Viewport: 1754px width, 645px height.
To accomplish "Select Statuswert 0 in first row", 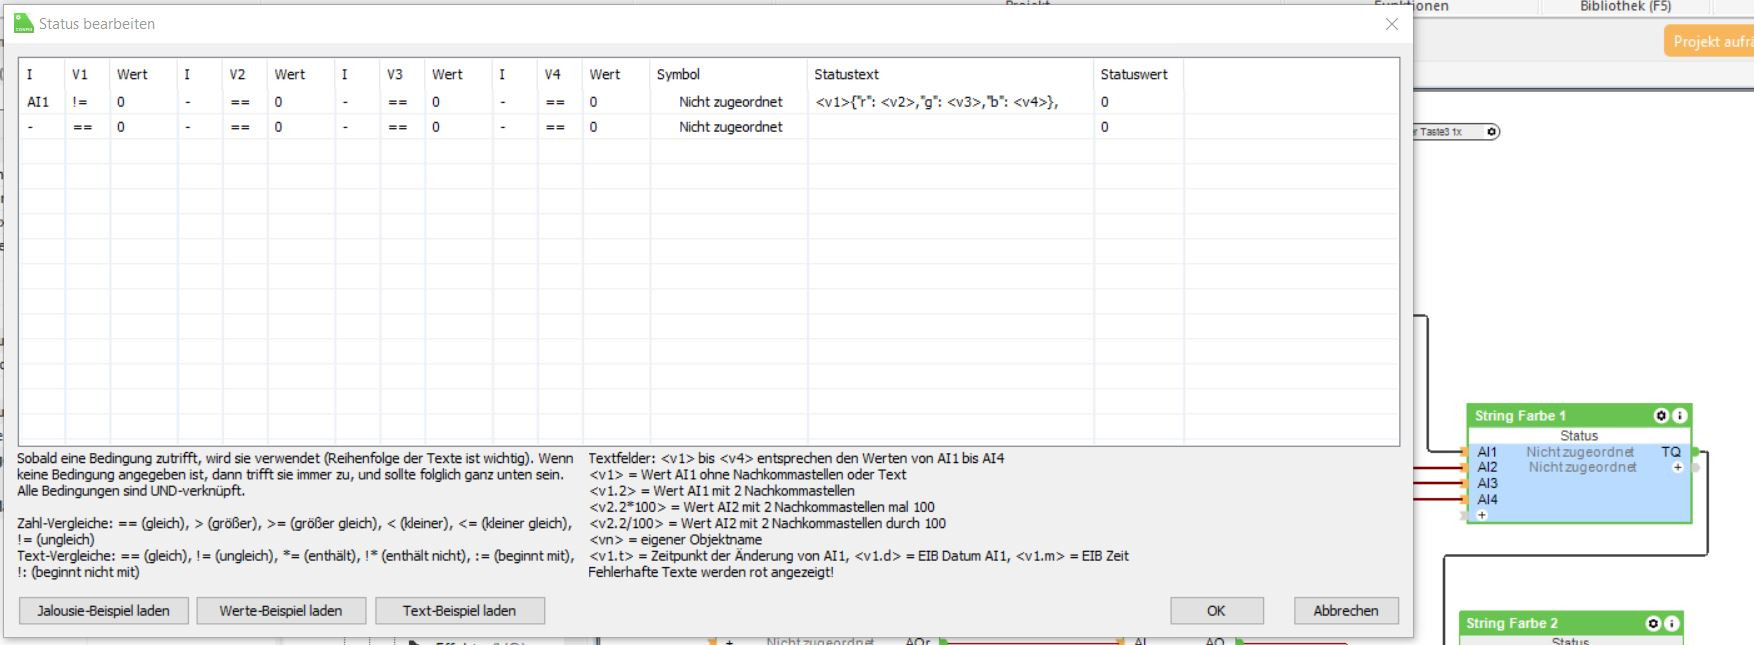I will coord(1138,102).
